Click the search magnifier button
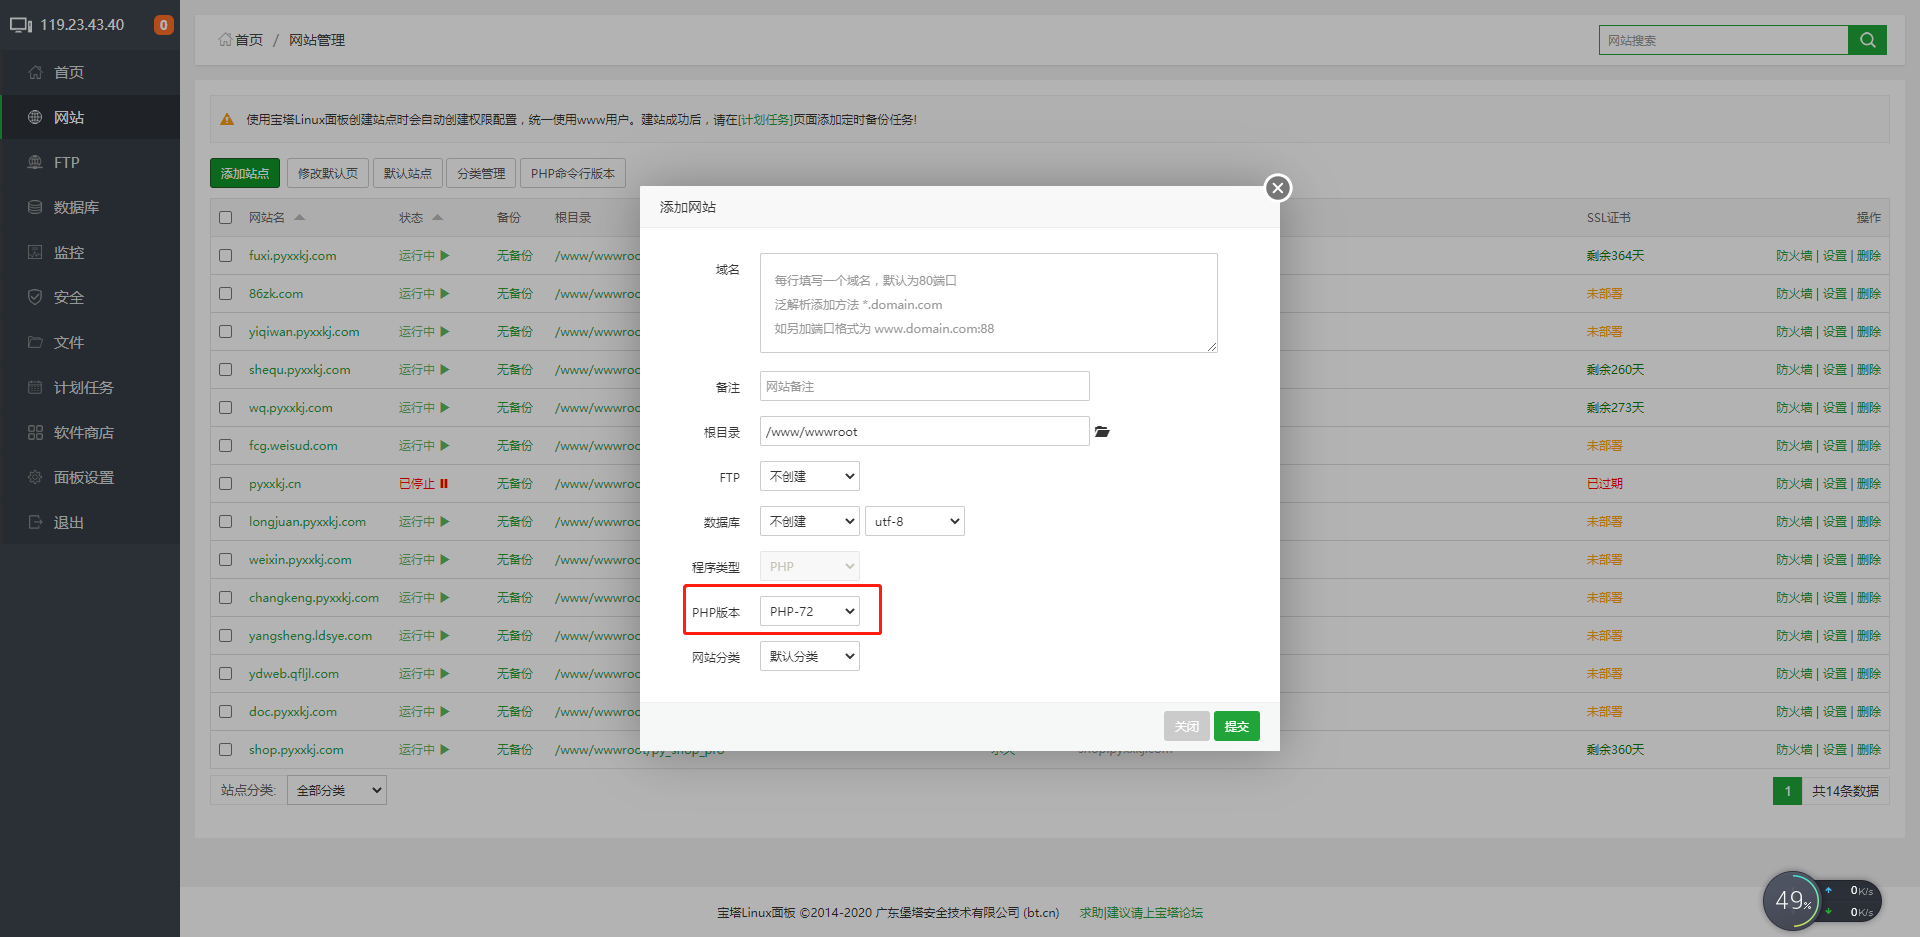The width and height of the screenshot is (1920, 937). click(1867, 40)
